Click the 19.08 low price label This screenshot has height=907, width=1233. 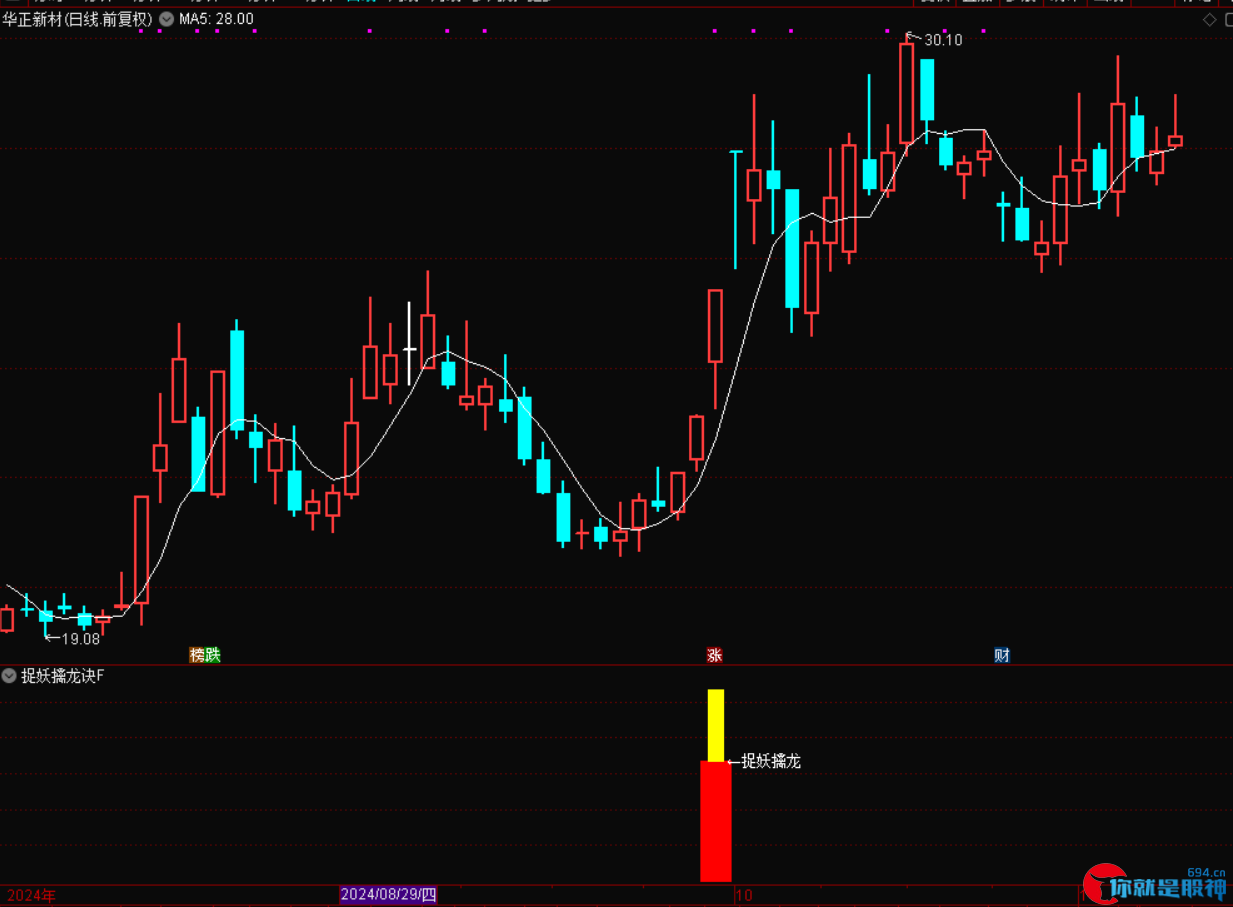[x=81, y=638]
